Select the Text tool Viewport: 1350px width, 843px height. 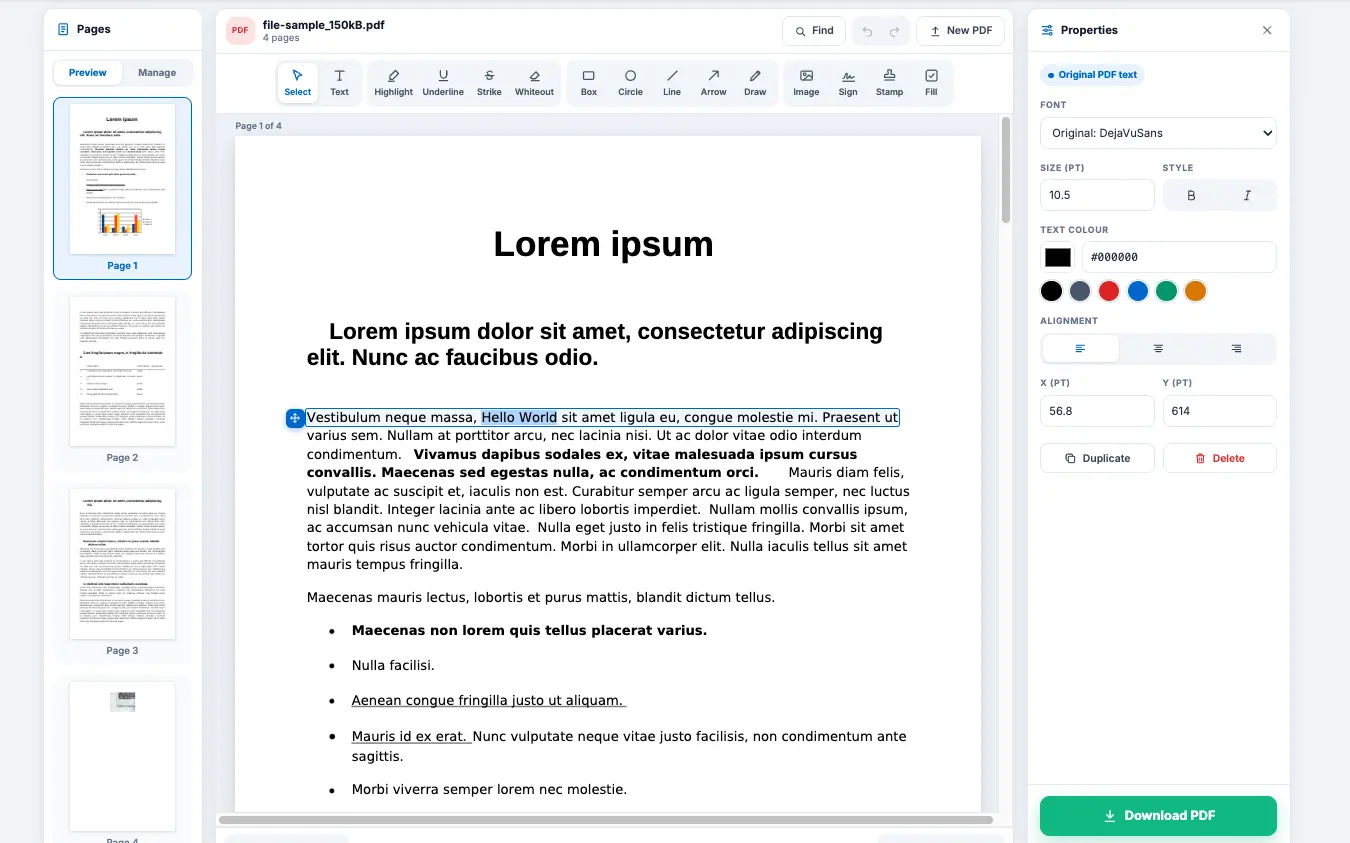pos(340,83)
